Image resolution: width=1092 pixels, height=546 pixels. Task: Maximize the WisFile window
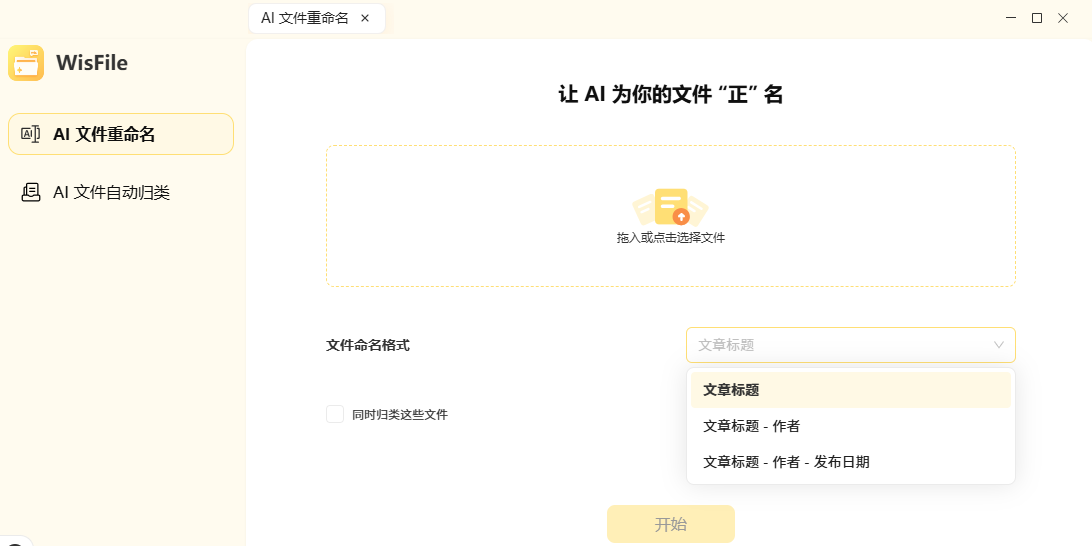coord(1037,18)
